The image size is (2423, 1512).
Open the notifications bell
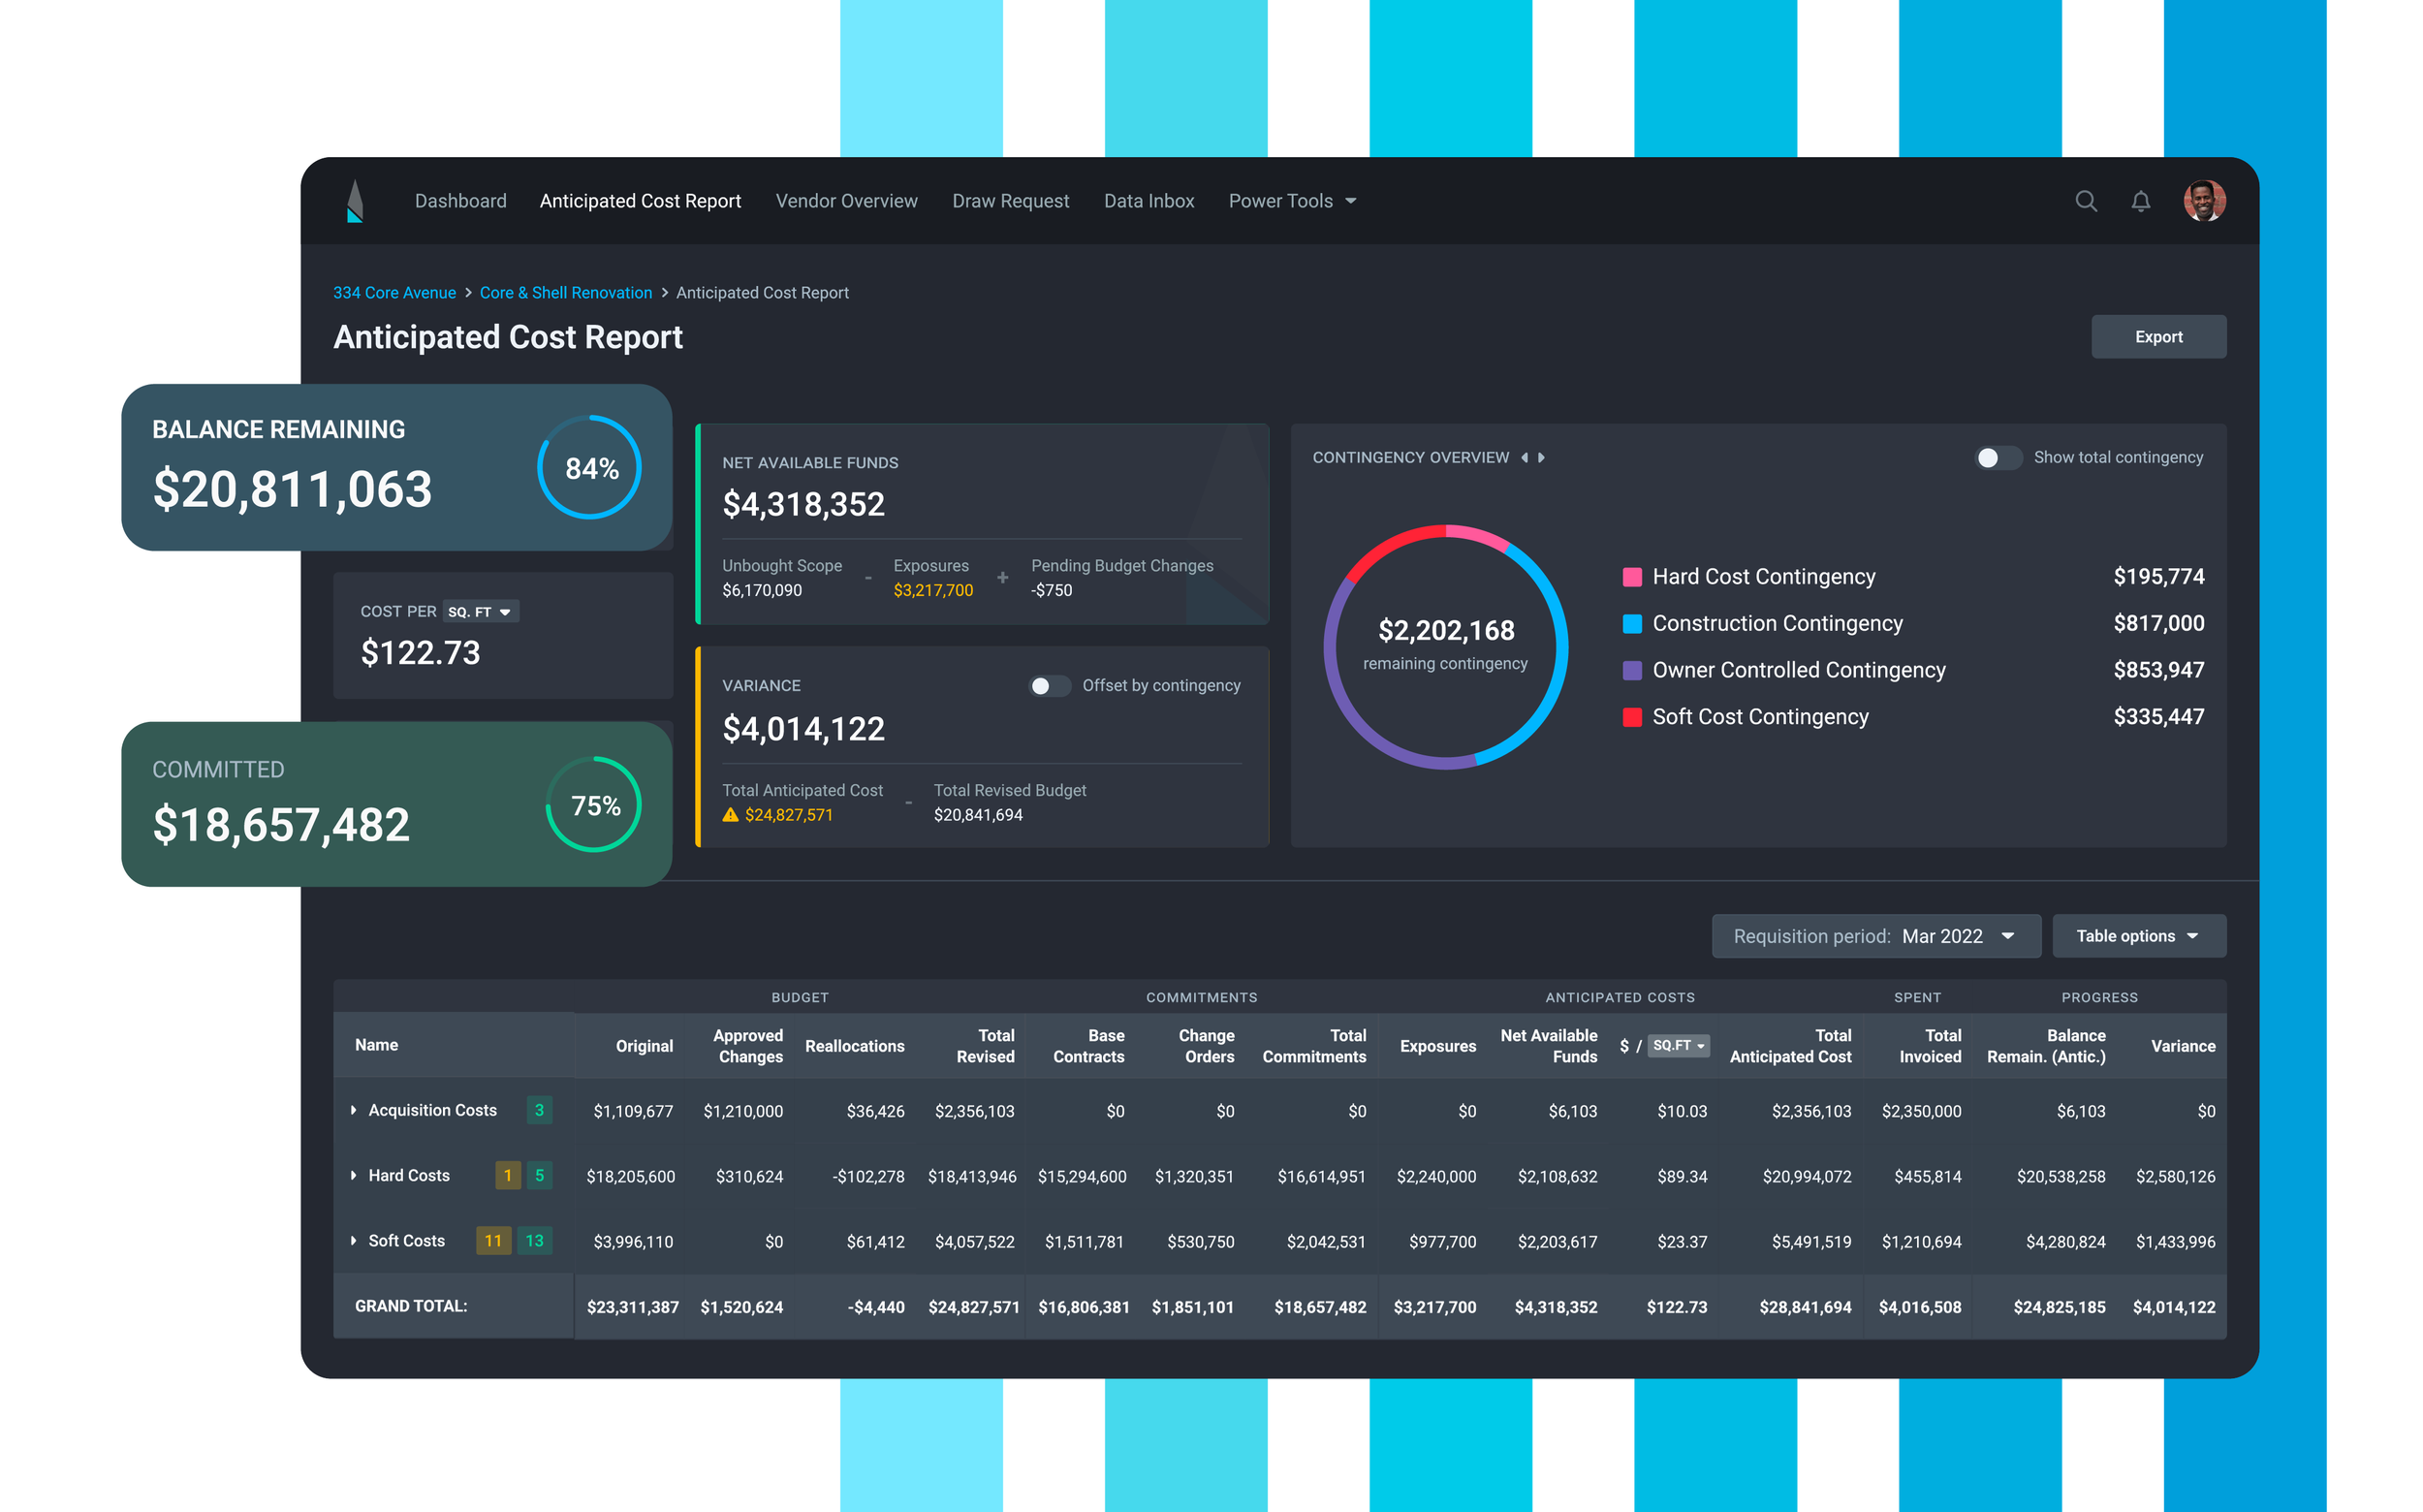(x=2140, y=201)
